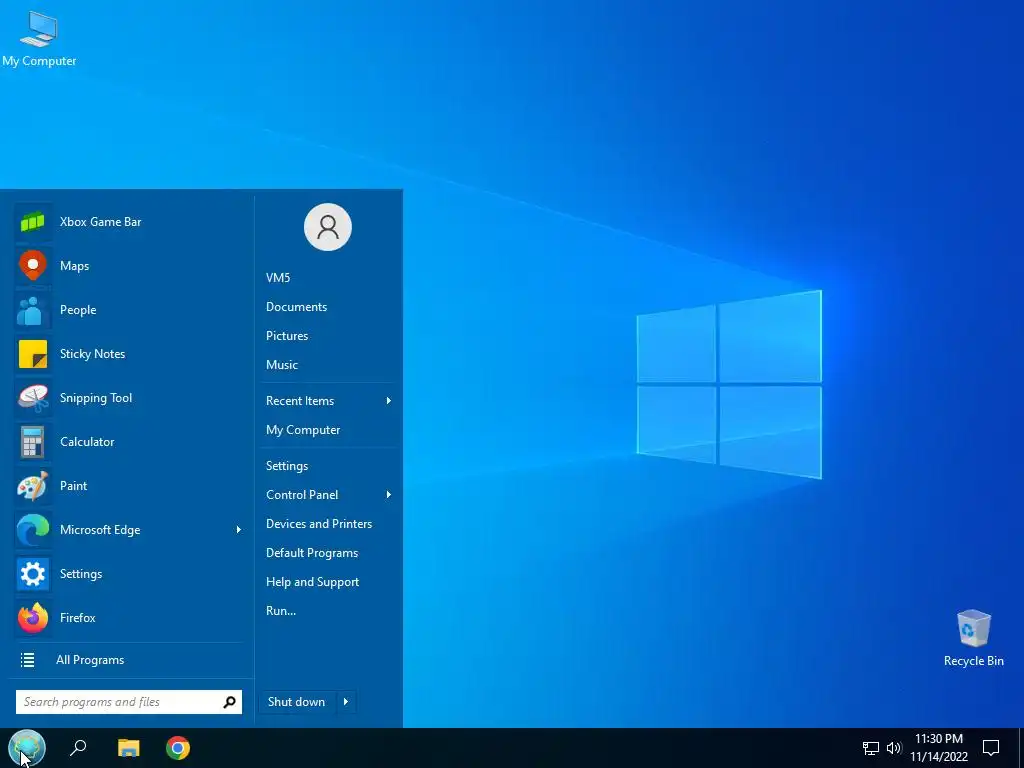Click the Shut down button

point(296,702)
